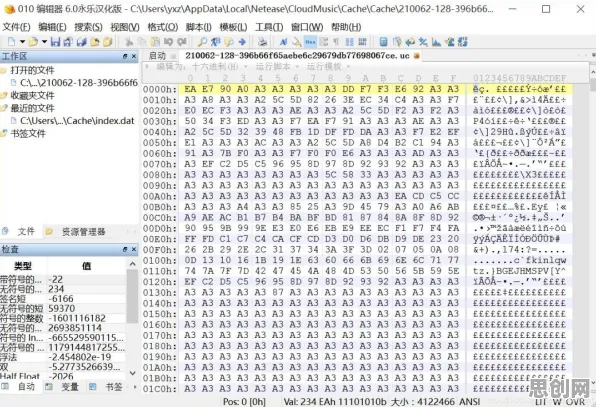
Task: Select inspector value 59370
Action: tap(62, 308)
